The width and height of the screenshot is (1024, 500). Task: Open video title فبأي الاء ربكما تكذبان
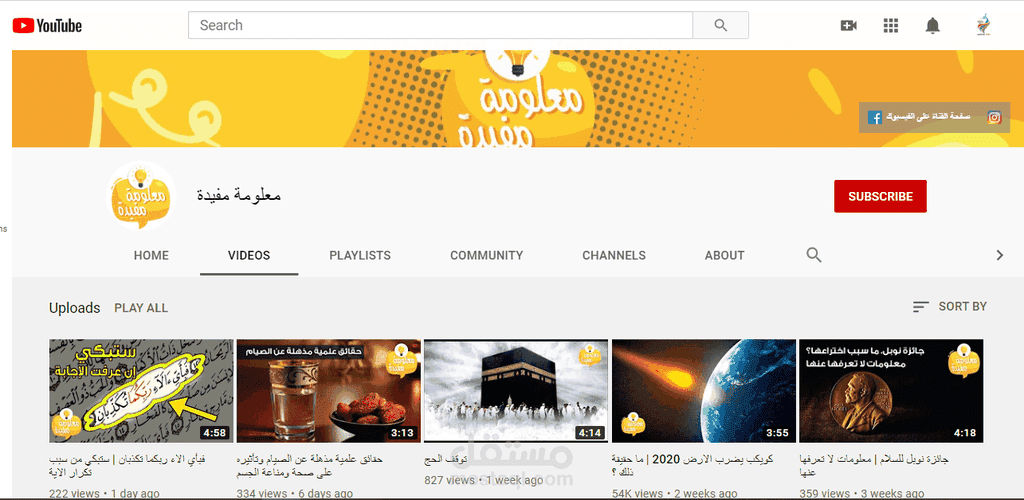click(x=127, y=465)
